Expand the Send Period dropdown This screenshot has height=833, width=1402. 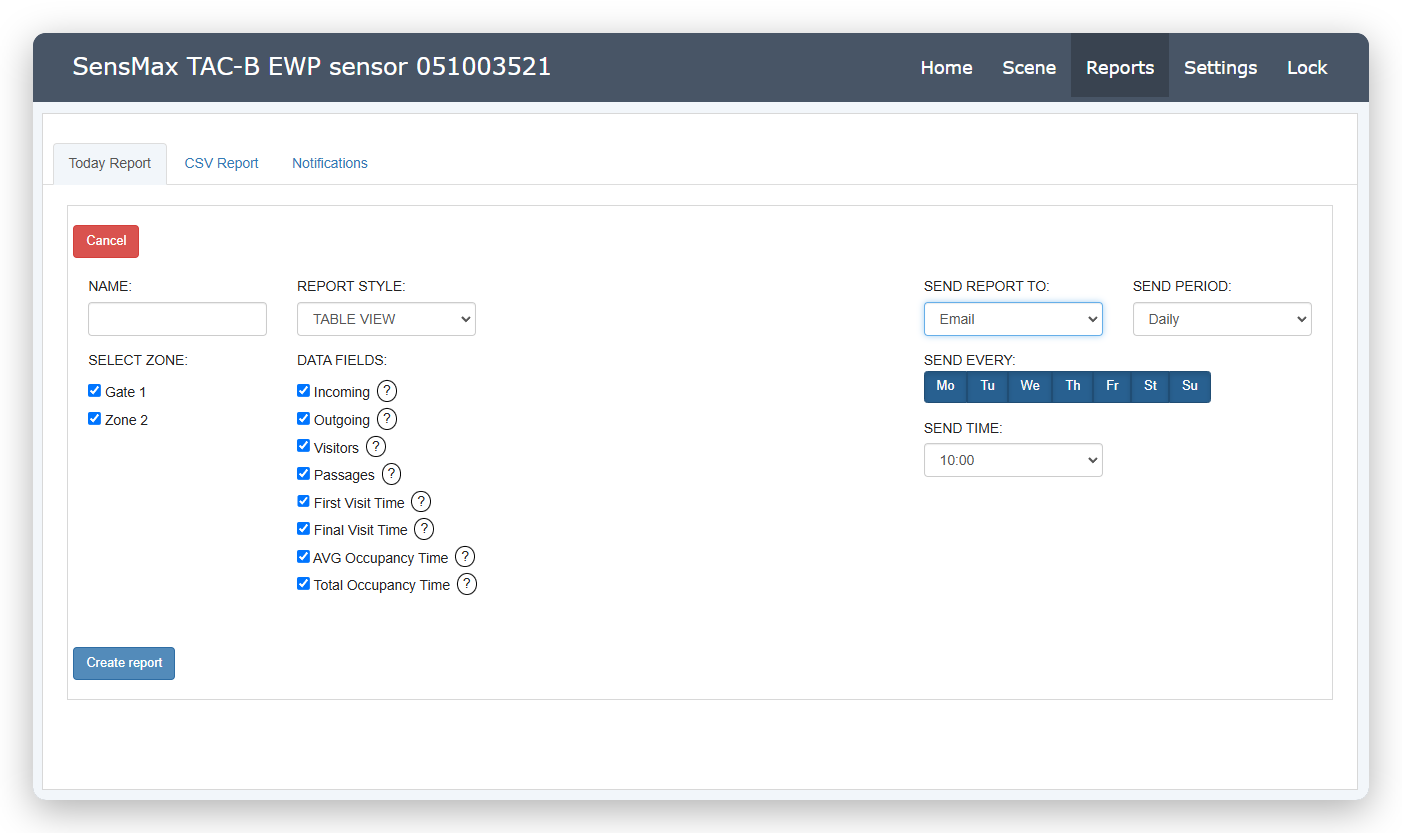coord(1222,319)
